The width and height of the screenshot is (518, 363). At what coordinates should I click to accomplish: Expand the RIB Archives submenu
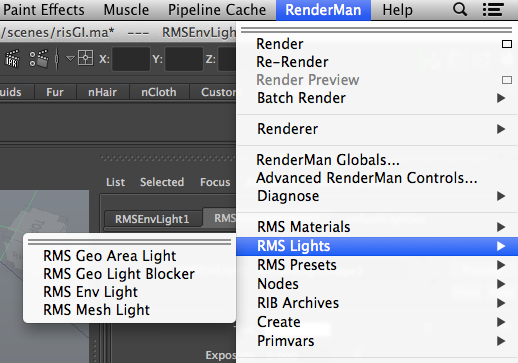coord(377,303)
